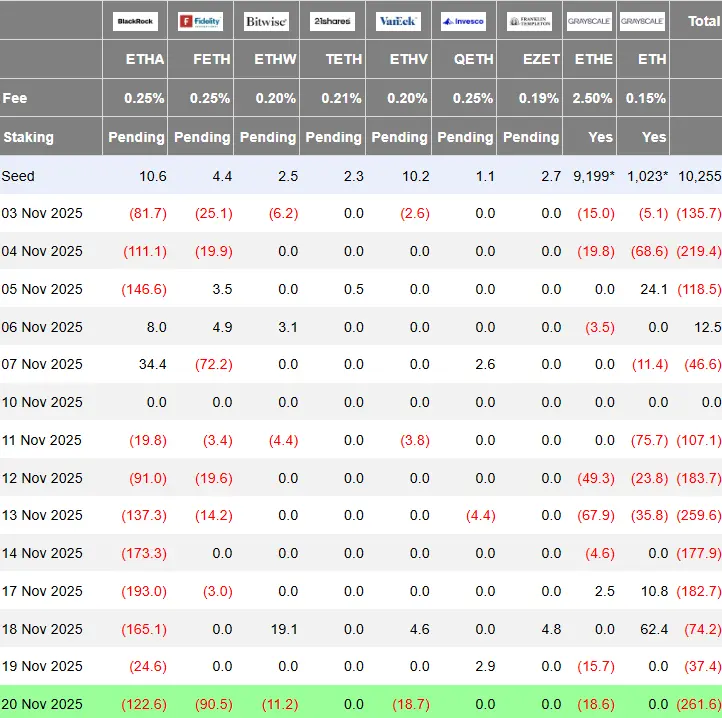
Task: Select the 05 Nov 2025 date row
Action: click(361, 289)
